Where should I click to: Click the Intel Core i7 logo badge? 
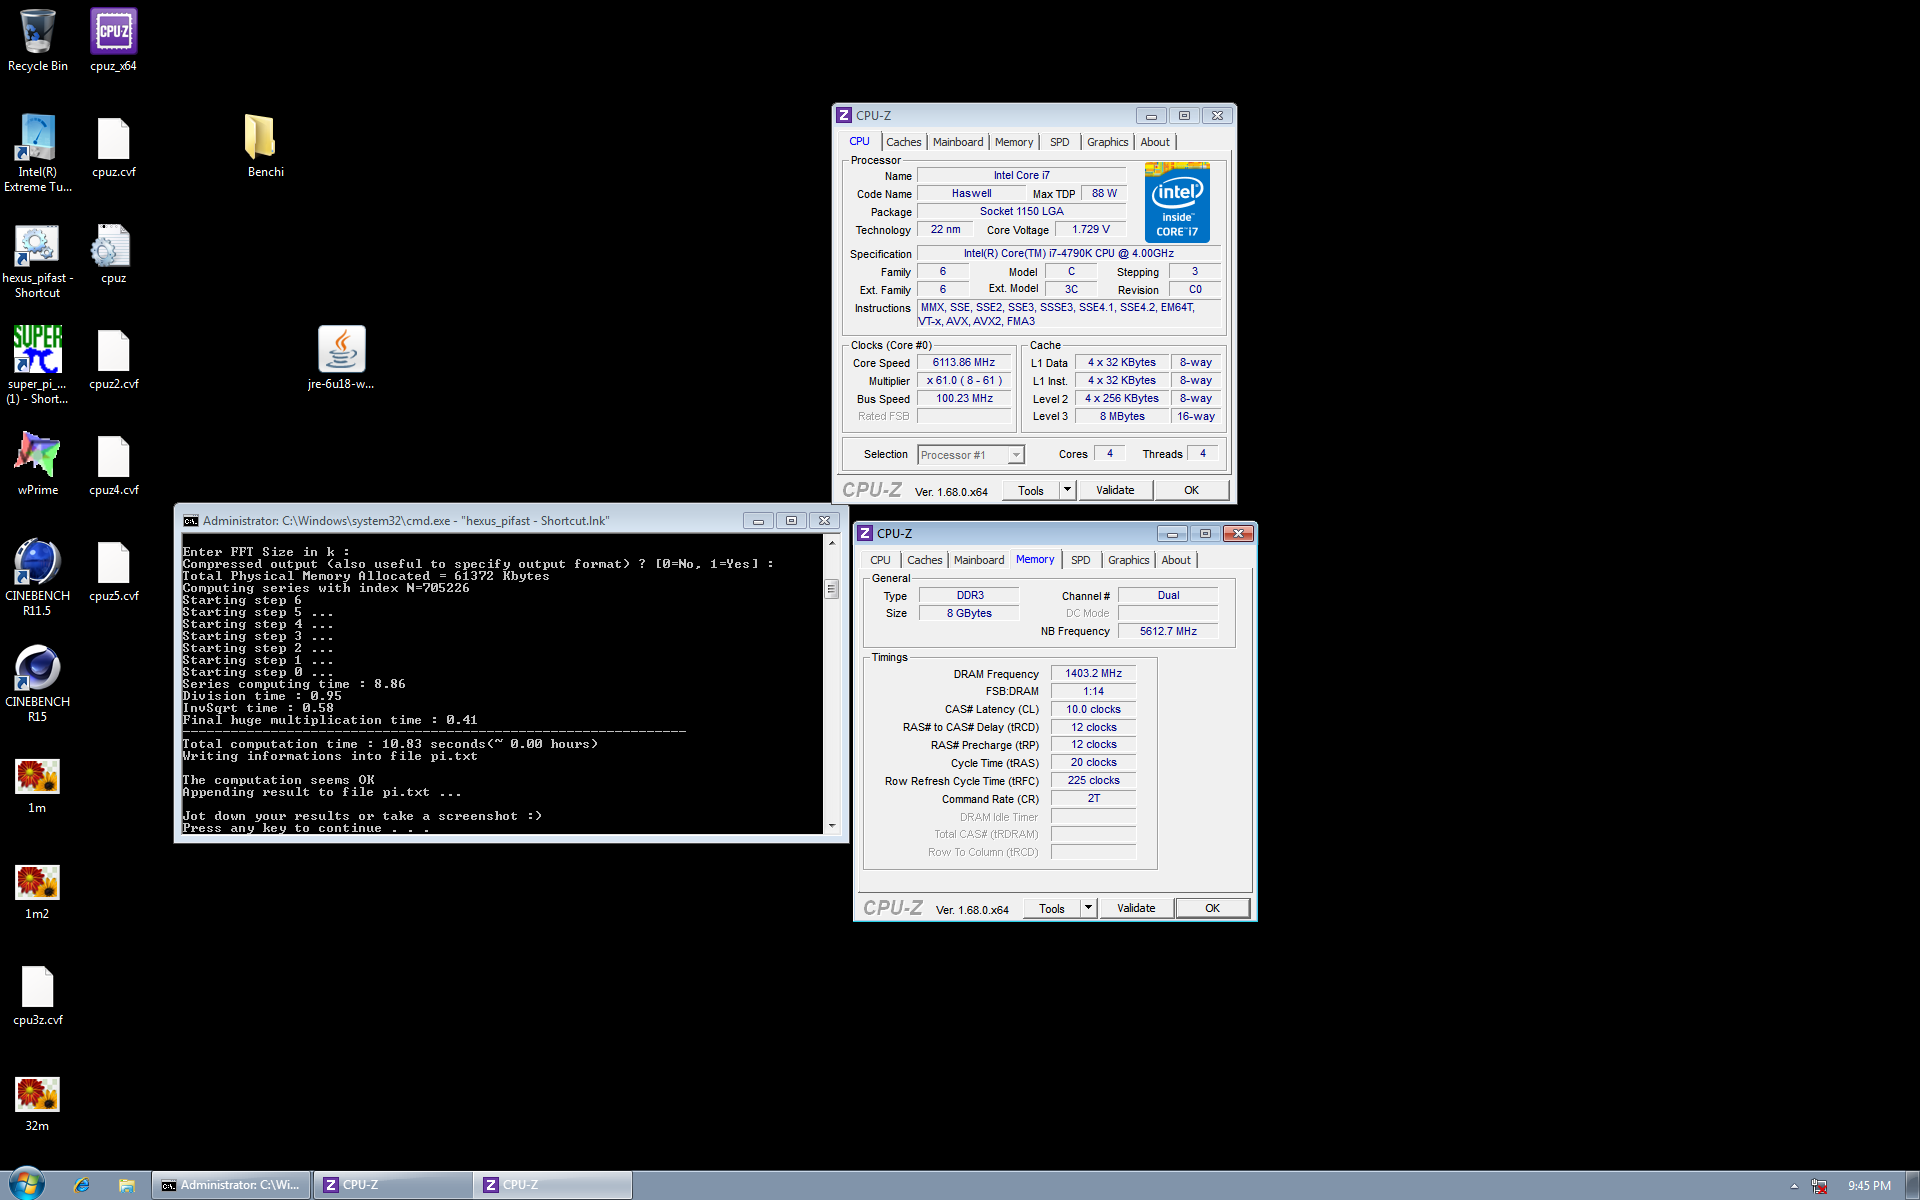[x=1177, y=202]
